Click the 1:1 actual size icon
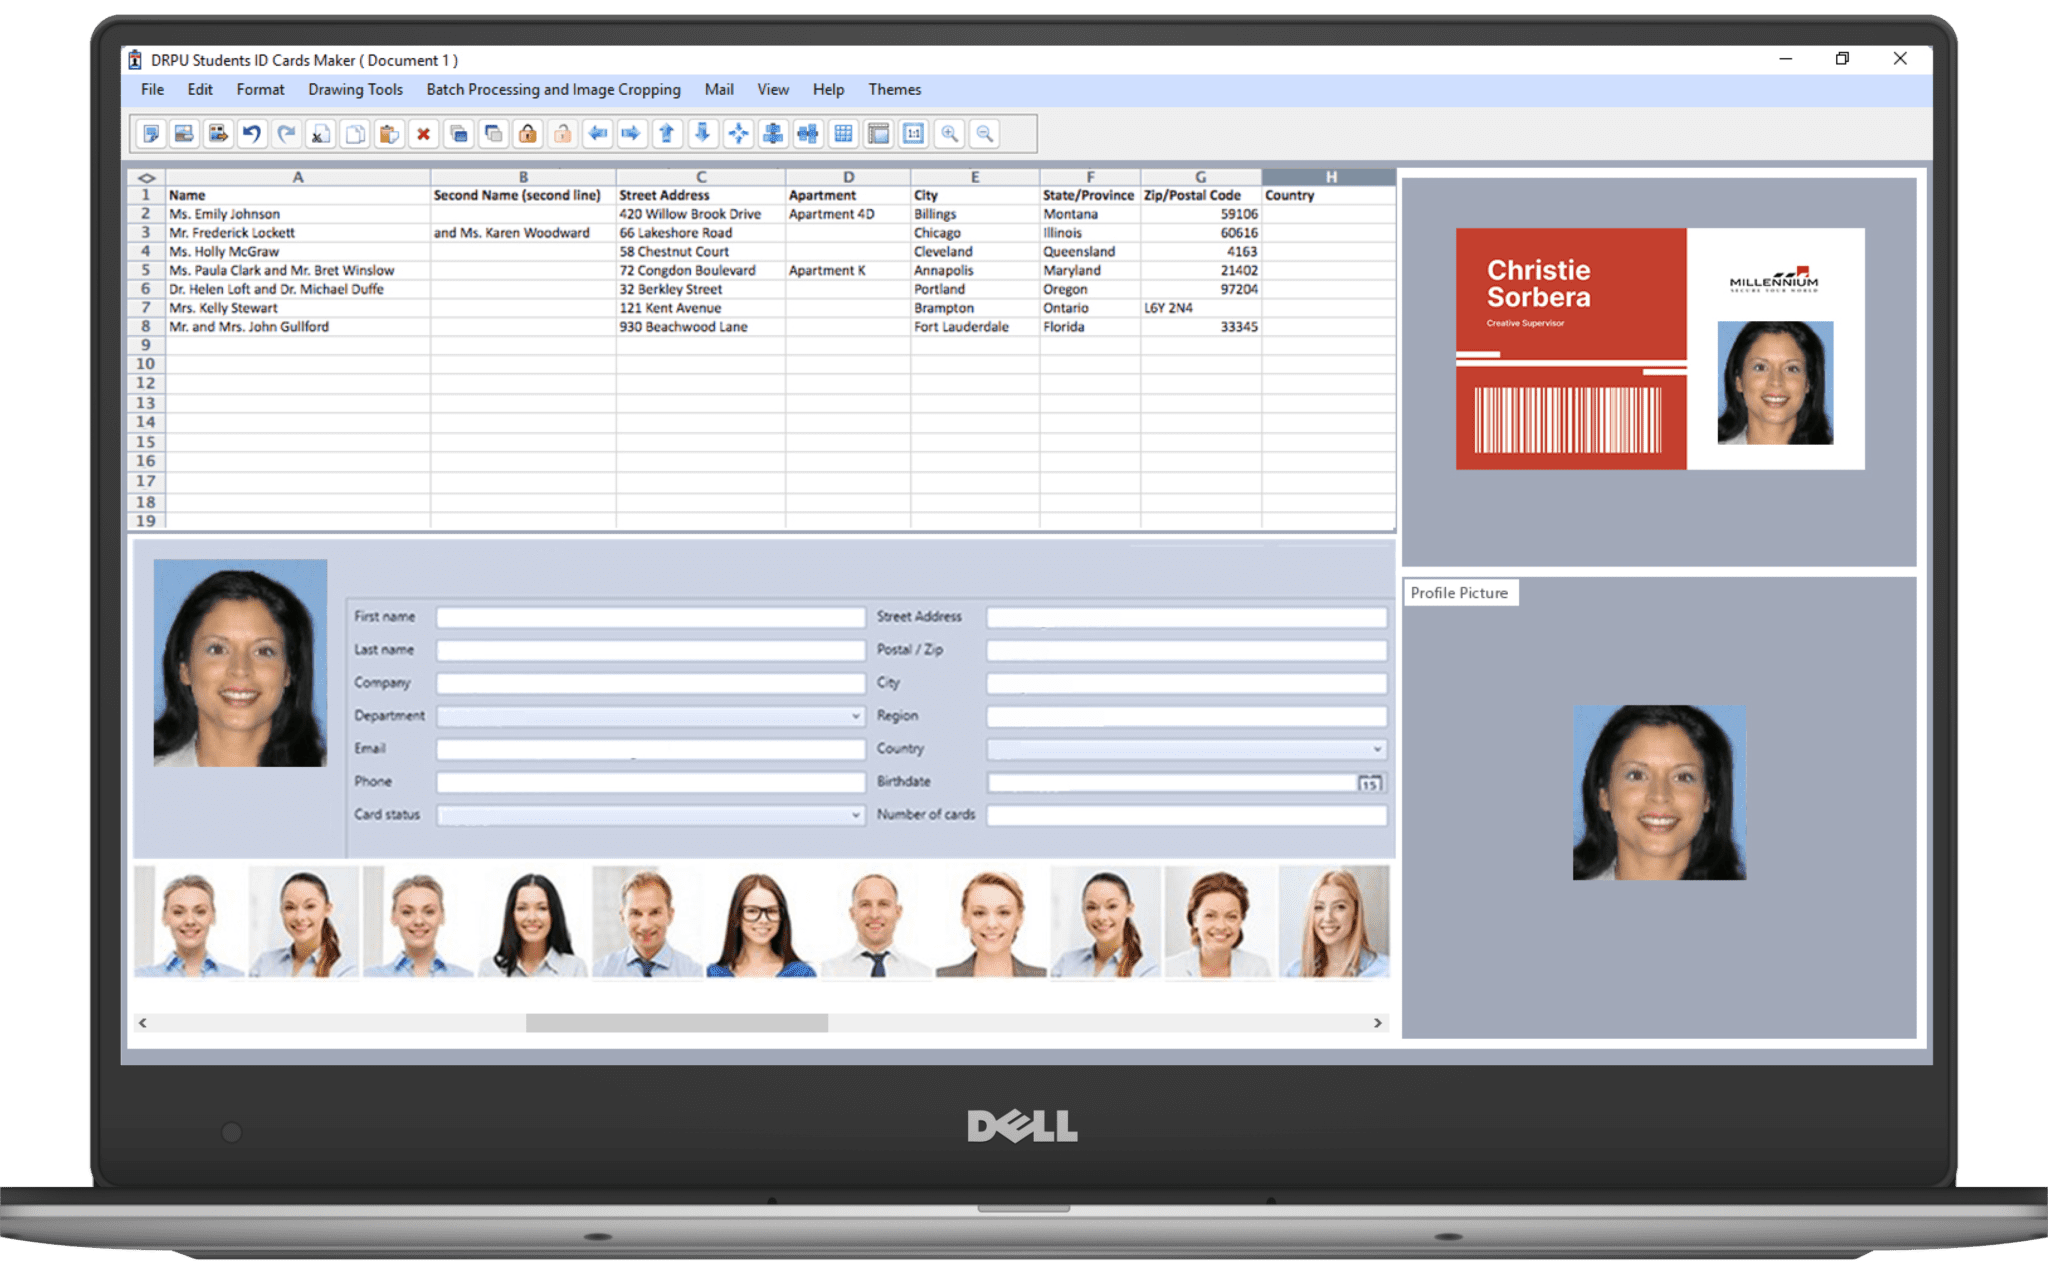Image resolution: width=2048 pixels, height=1274 pixels. pos(911,133)
